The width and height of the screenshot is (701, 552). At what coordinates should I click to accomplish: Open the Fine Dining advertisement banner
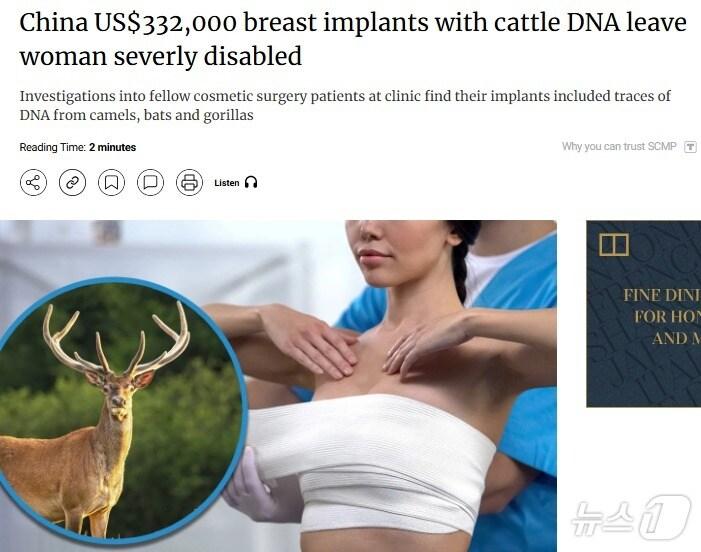pyautogui.click(x=644, y=314)
